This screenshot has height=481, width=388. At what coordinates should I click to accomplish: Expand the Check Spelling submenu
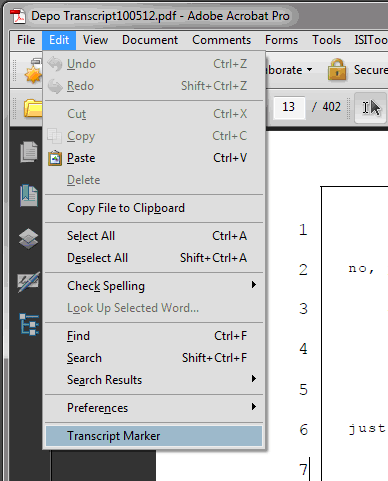[x=154, y=286]
